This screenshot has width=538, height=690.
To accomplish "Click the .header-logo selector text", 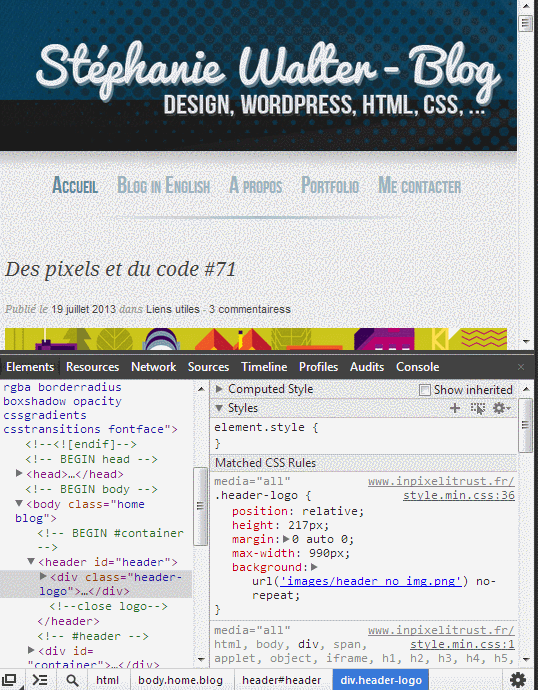I will (x=256, y=495).
